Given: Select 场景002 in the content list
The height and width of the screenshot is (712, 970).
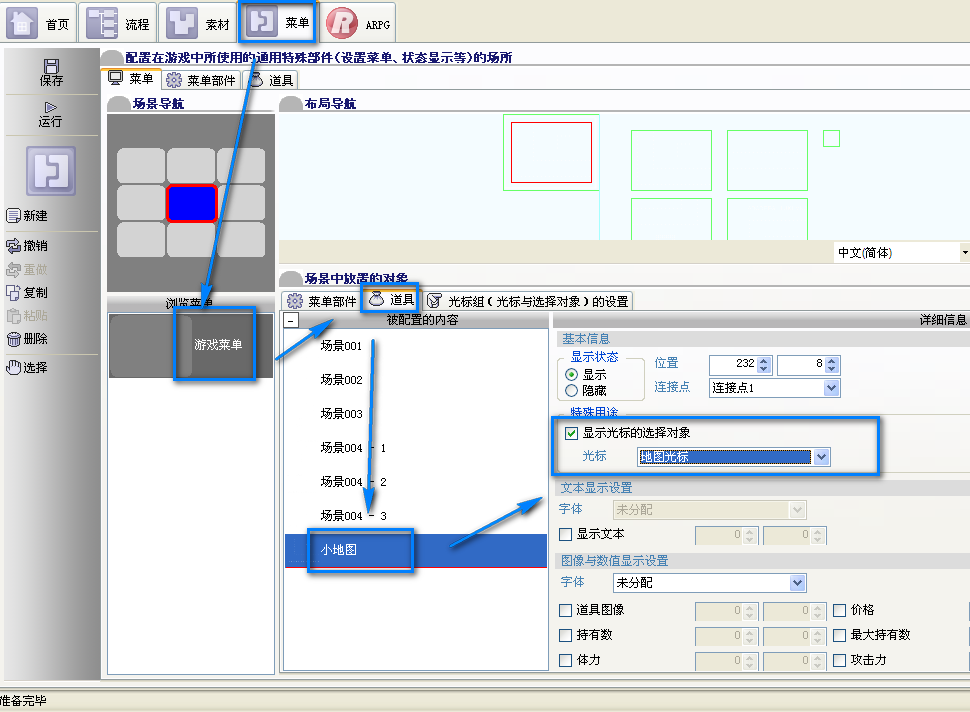Looking at the screenshot, I should [341, 380].
